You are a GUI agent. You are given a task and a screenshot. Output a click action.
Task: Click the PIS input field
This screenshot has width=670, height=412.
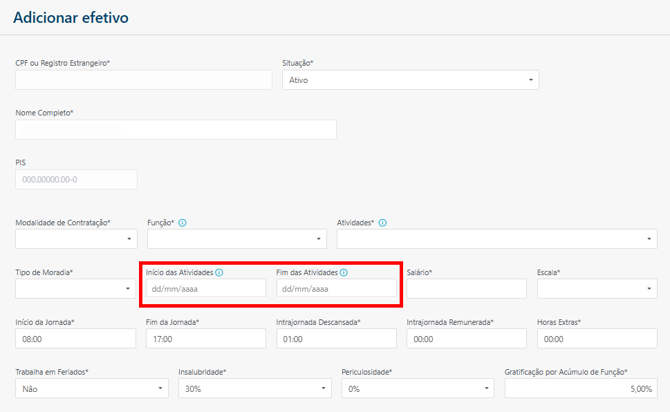(x=76, y=179)
